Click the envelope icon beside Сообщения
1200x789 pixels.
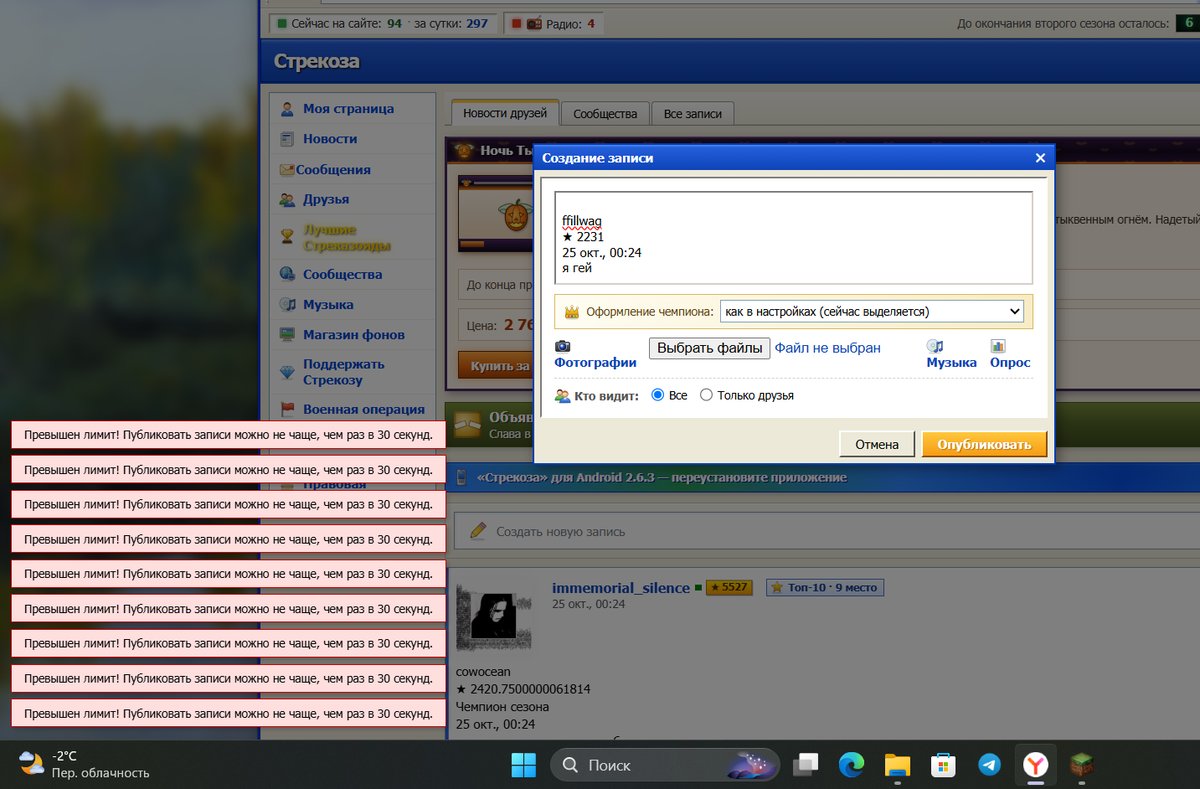point(287,170)
